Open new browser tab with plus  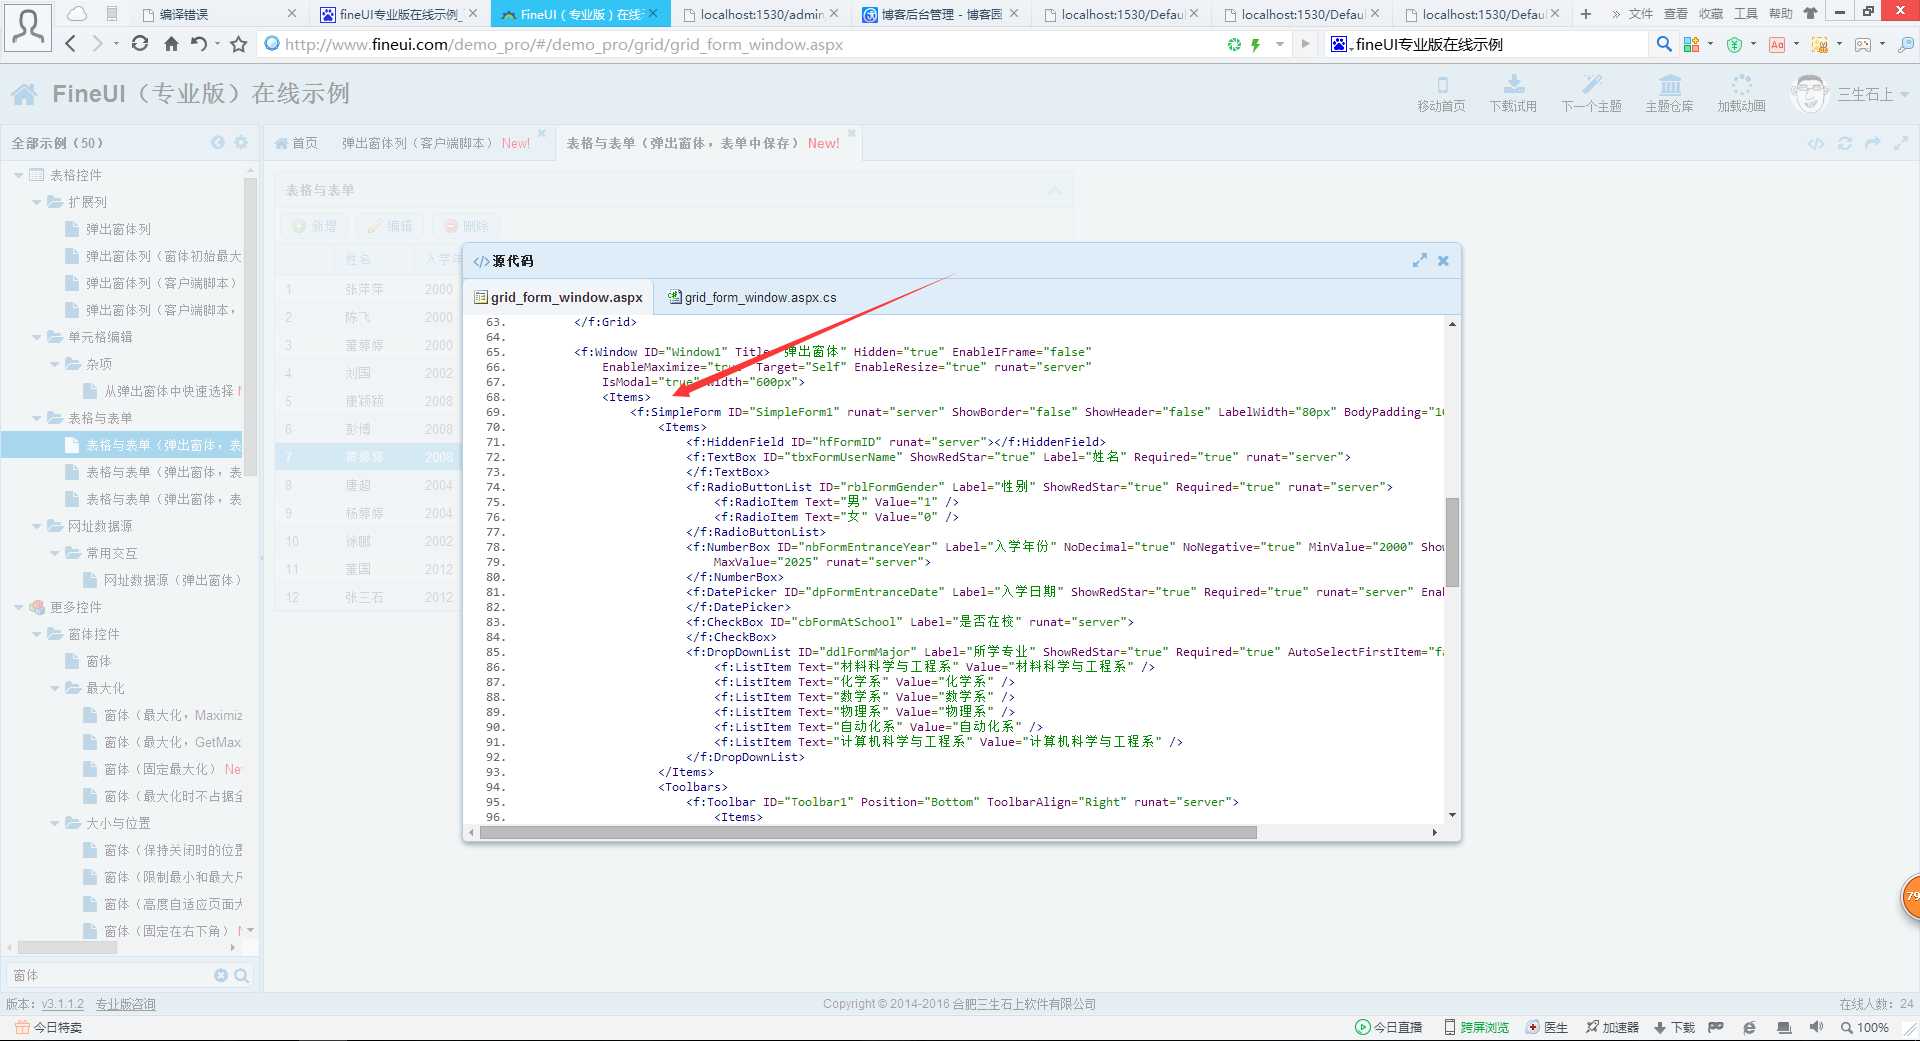pyautogui.click(x=1585, y=14)
